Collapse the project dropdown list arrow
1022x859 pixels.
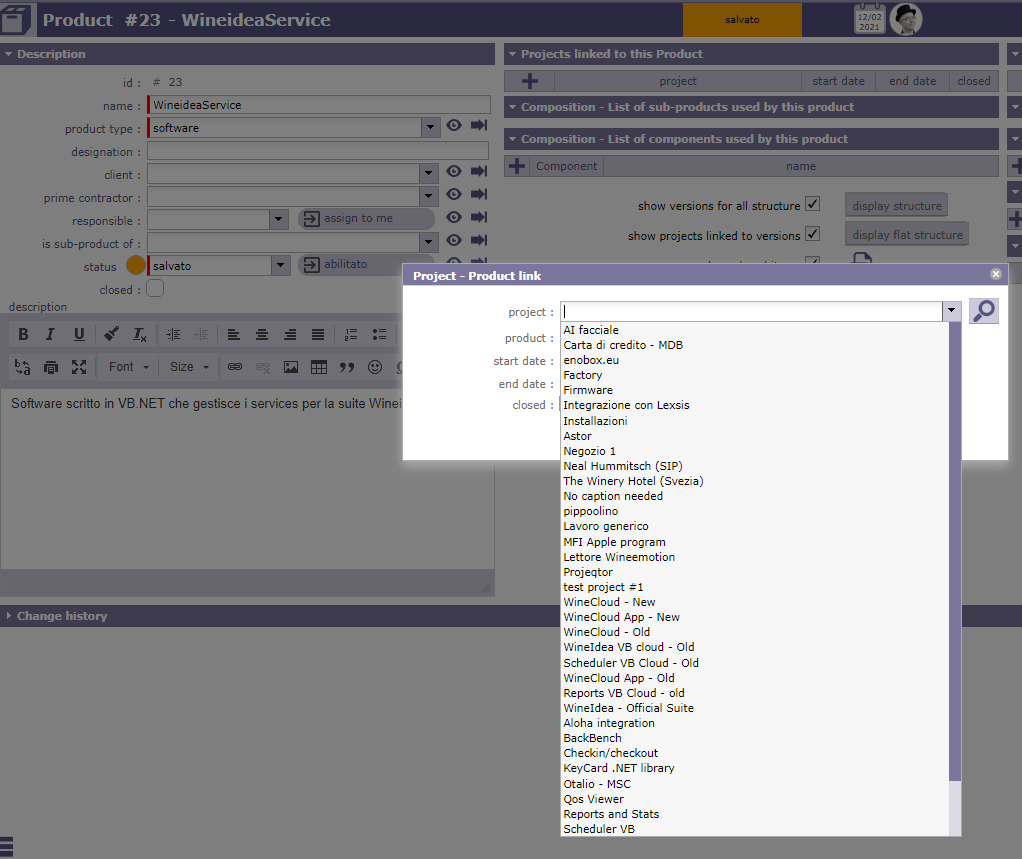click(x=951, y=312)
